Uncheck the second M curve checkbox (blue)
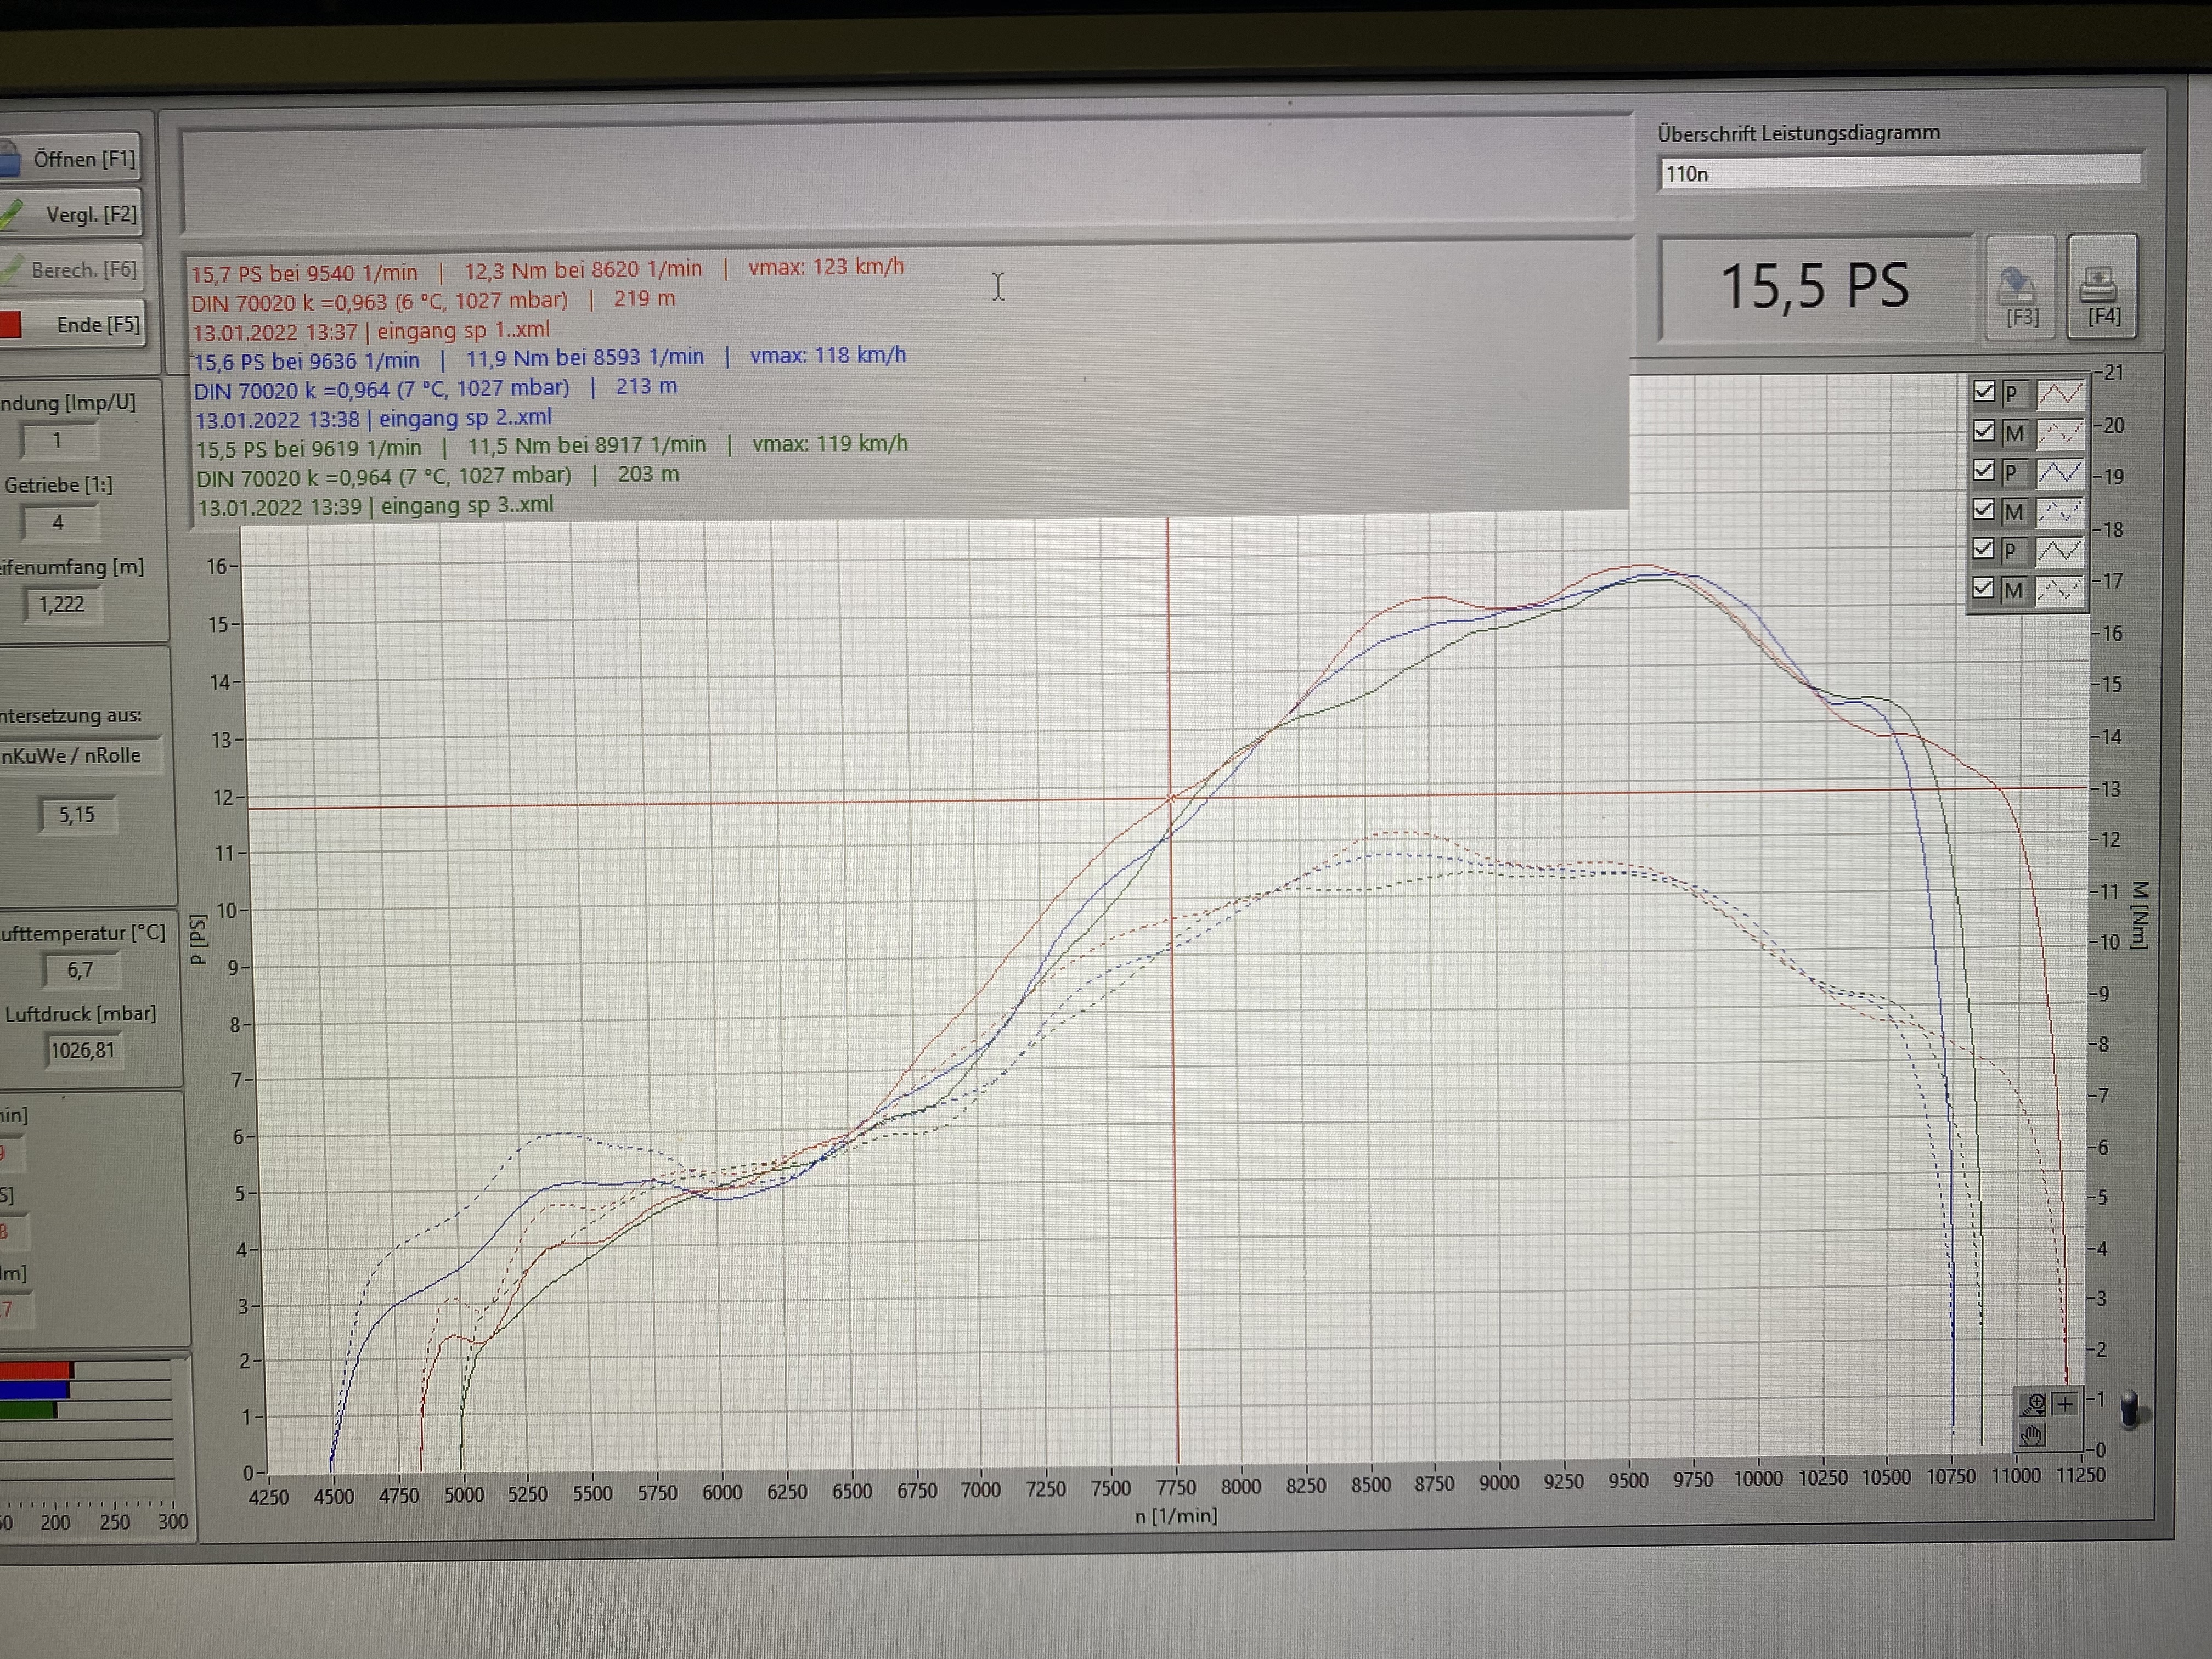The image size is (2212, 1659). (1984, 510)
